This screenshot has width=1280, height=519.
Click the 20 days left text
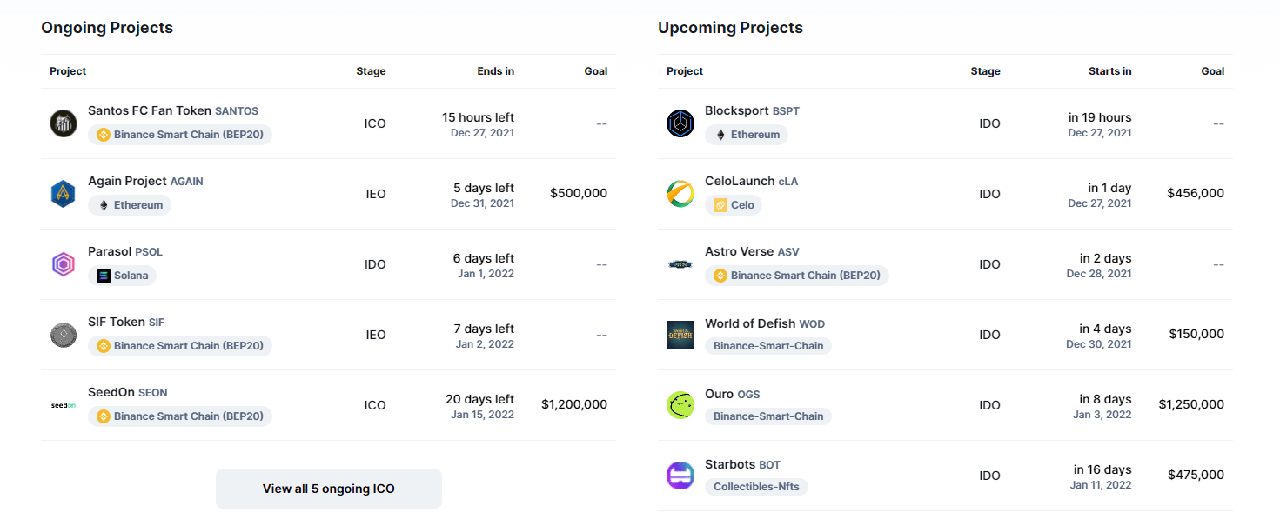480,399
